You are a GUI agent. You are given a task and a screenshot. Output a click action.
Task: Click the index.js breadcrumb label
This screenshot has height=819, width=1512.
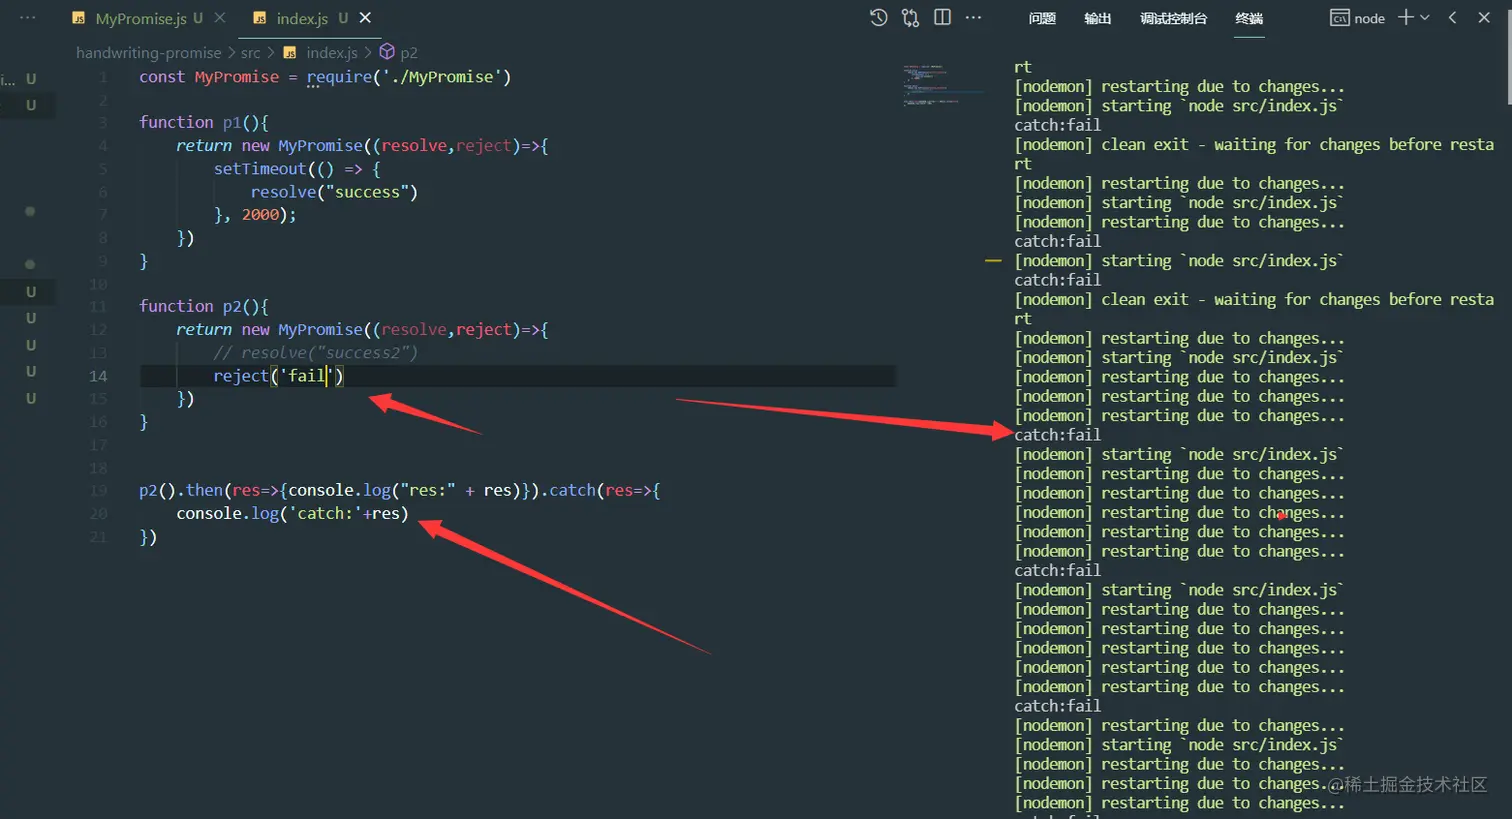click(332, 52)
